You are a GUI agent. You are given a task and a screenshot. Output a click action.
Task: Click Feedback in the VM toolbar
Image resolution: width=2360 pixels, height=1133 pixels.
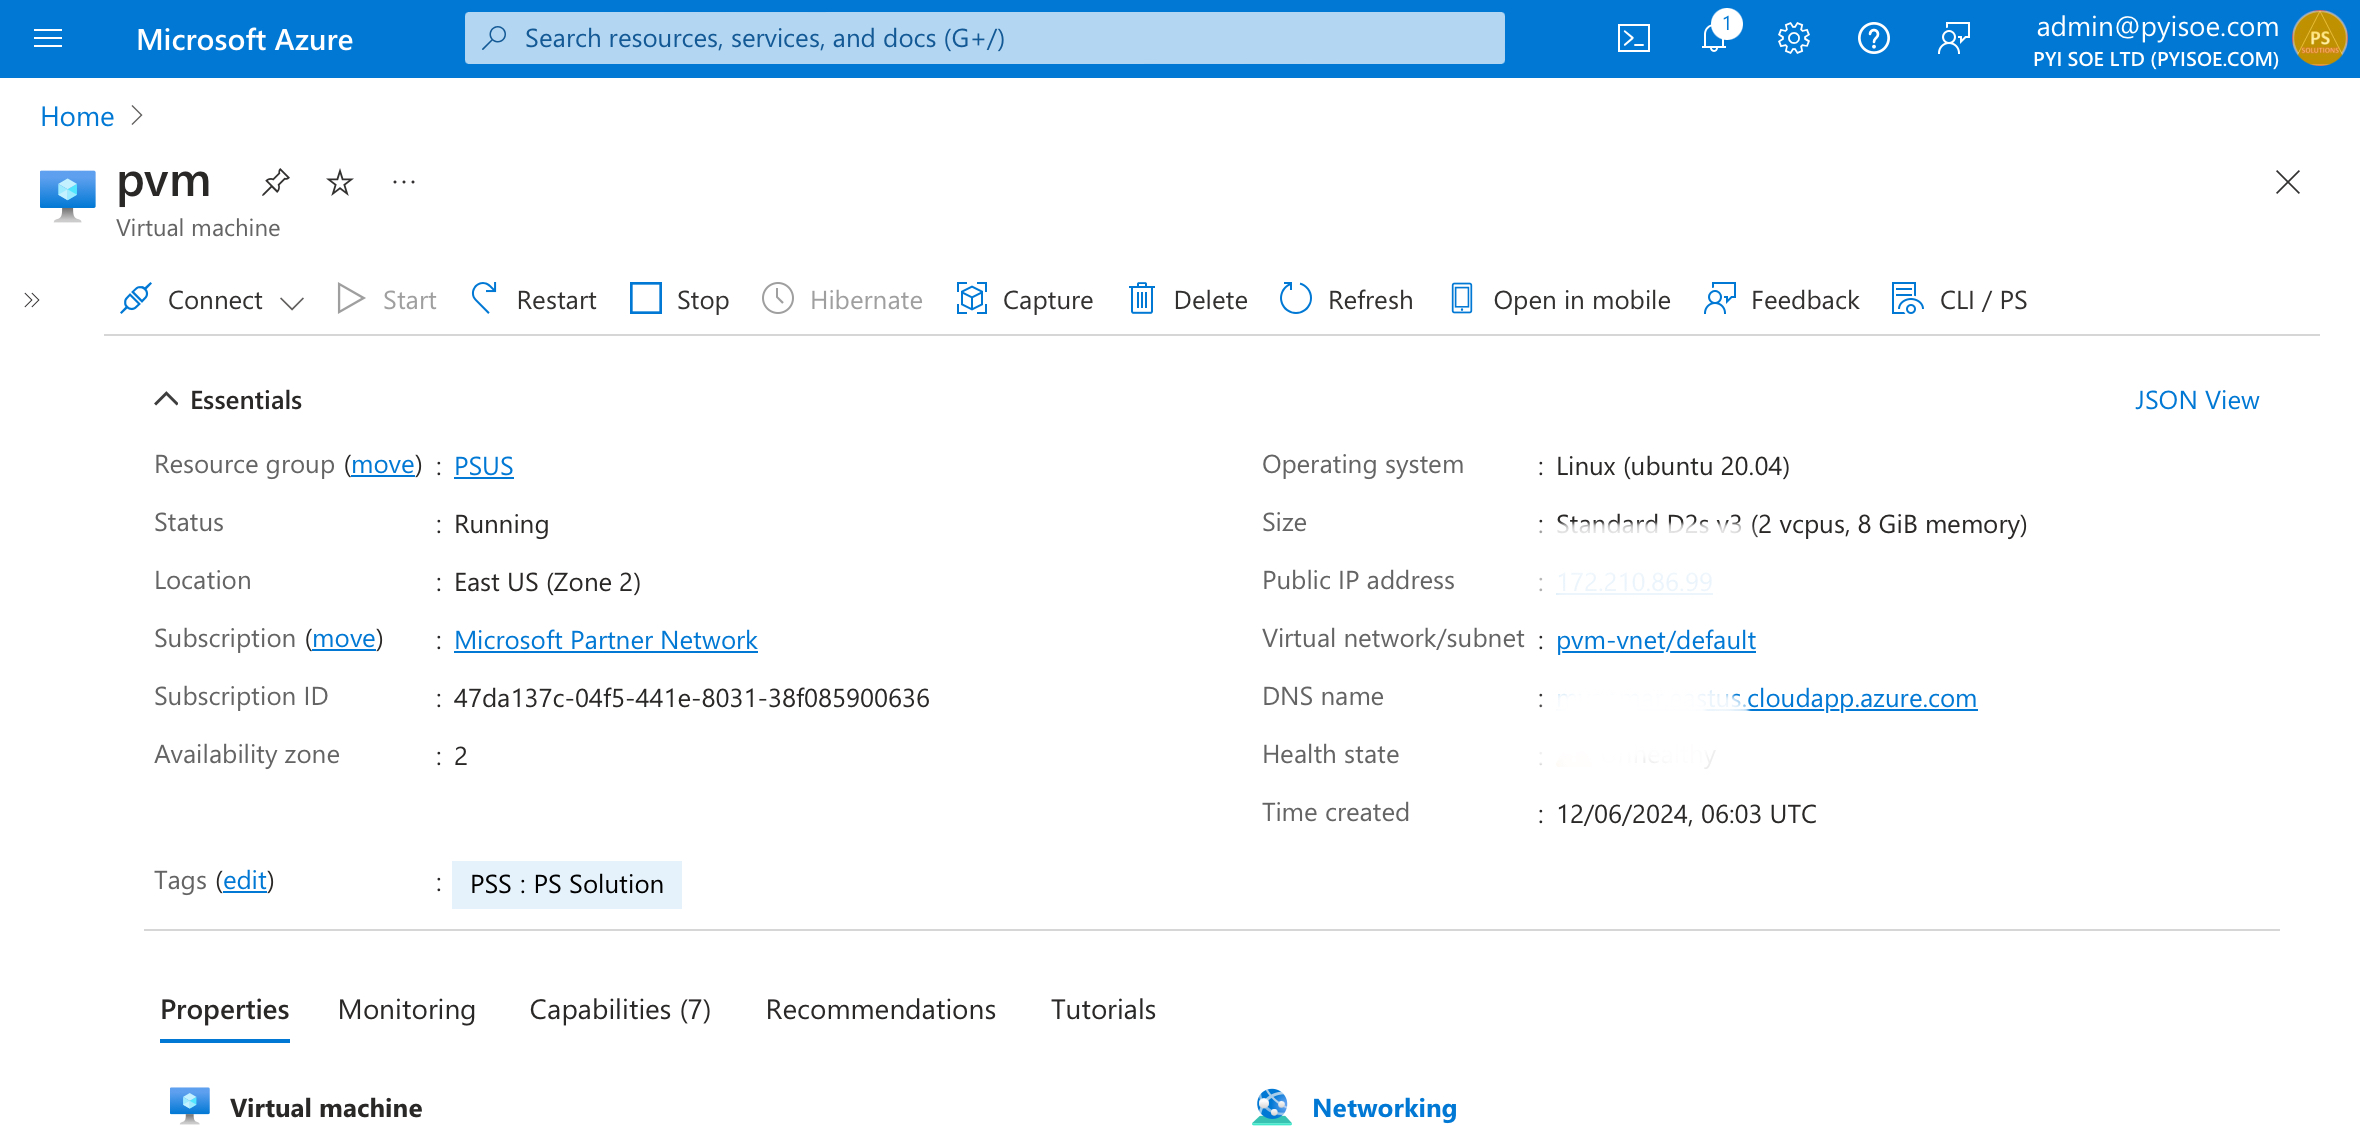pos(1782,300)
